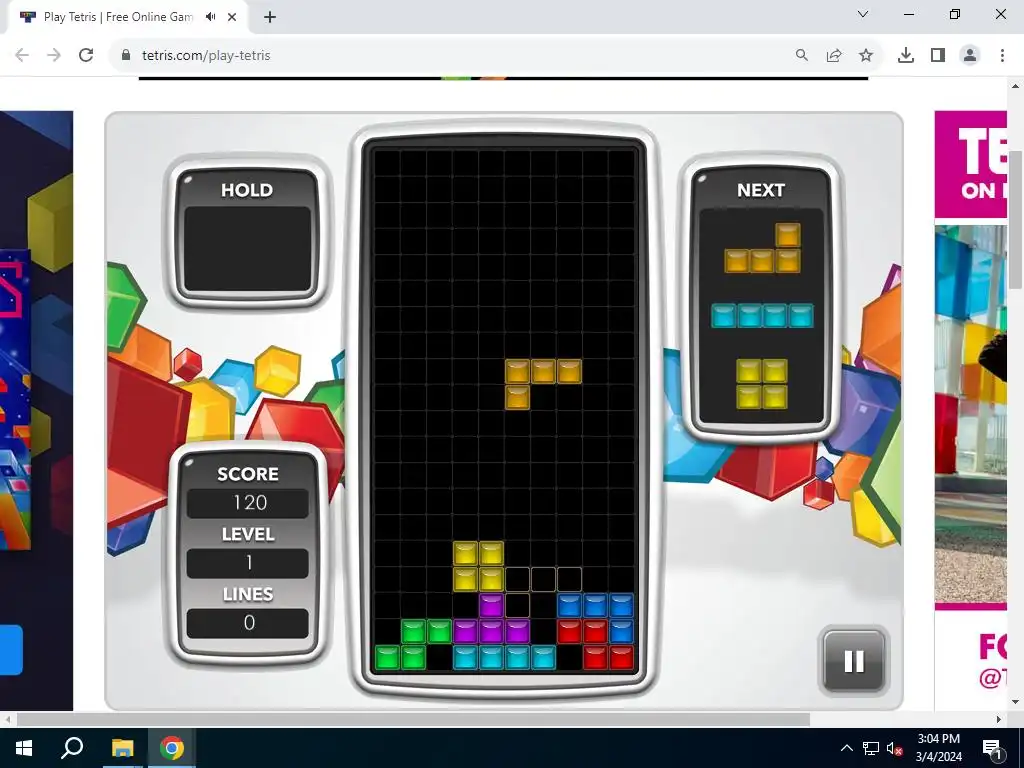Open the notification center icon
The width and height of the screenshot is (1024, 768).
(x=992, y=748)
